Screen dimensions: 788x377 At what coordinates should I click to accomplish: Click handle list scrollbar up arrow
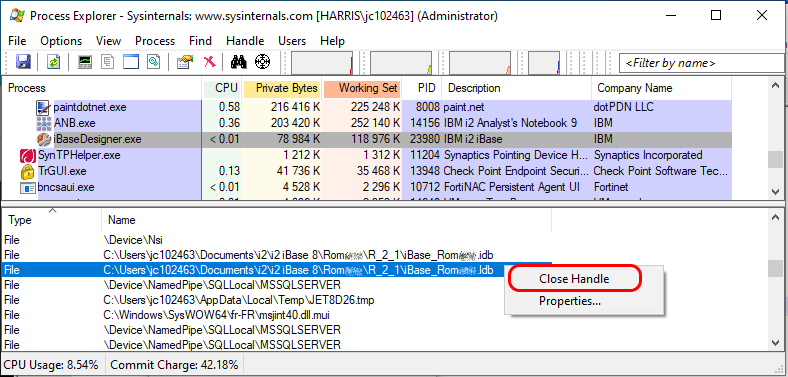click(x=776, y=218)
